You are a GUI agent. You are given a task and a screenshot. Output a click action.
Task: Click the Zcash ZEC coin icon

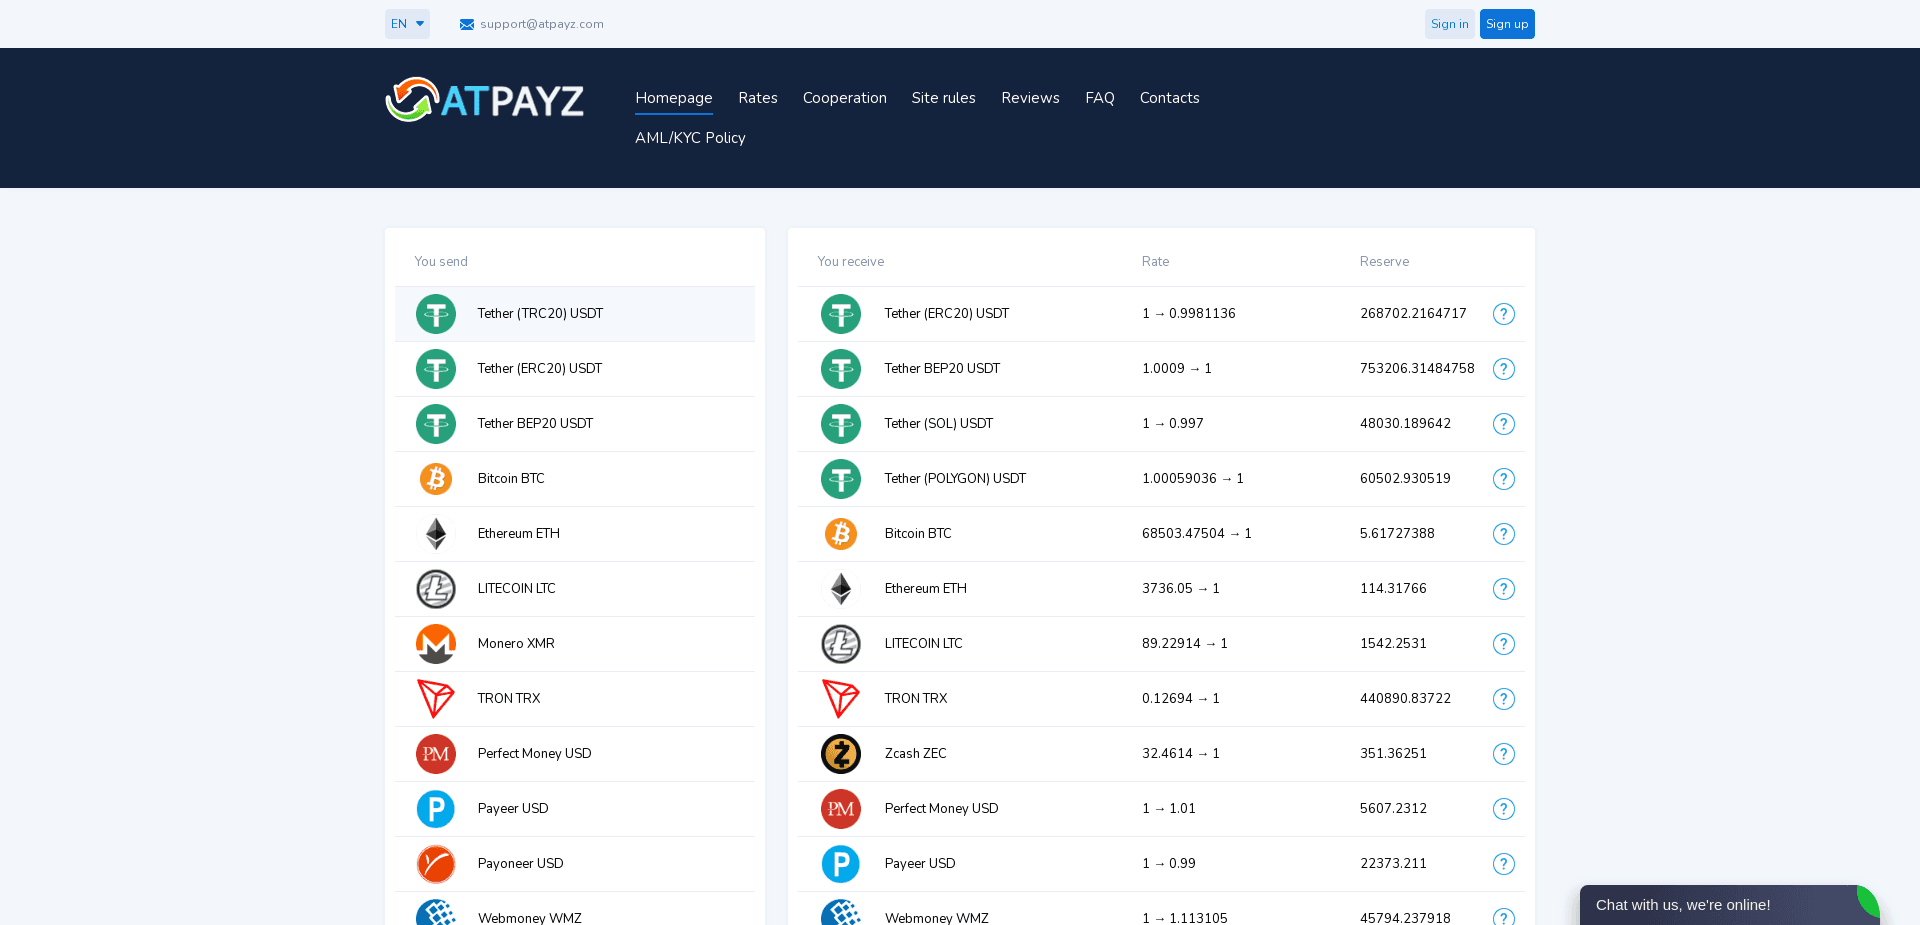tap(841, 754)
